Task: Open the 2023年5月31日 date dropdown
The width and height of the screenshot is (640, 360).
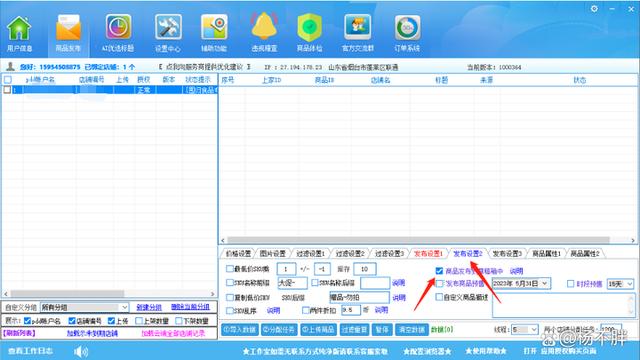Action: click(521, 283)
